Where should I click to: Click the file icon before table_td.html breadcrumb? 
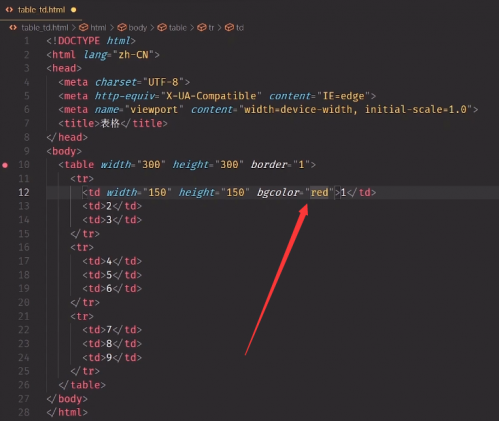tap(13, 28)
